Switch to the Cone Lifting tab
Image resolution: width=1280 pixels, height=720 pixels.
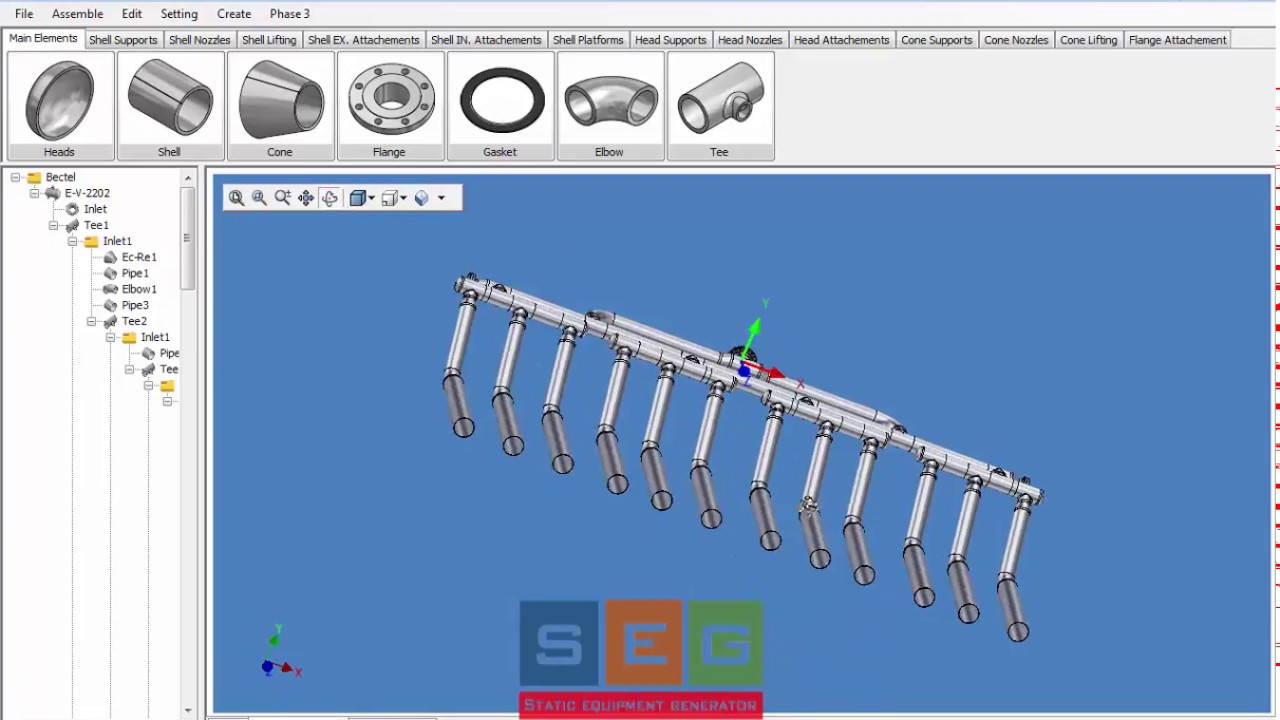coord(1089,40)
